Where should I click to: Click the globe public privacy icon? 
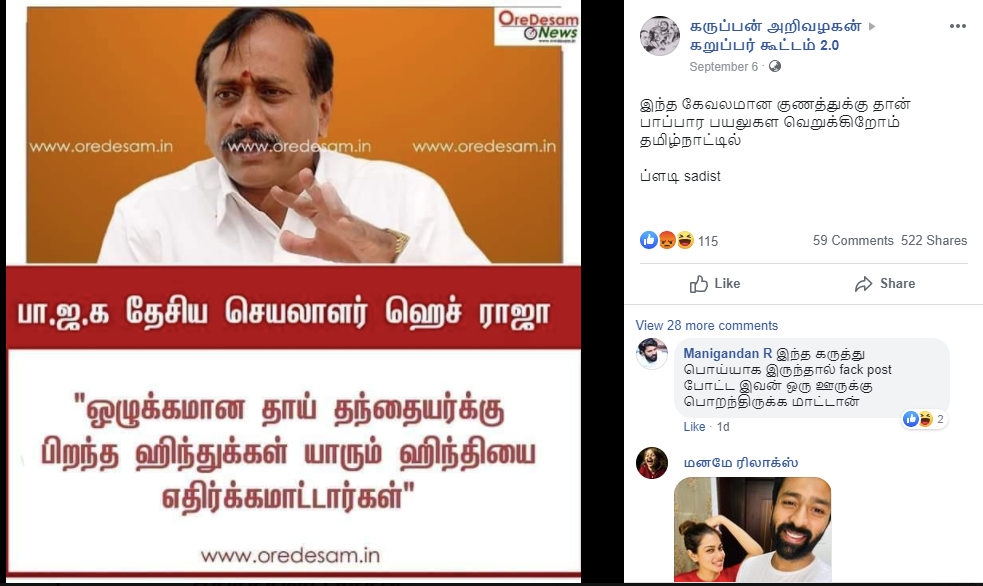(775, 66)
